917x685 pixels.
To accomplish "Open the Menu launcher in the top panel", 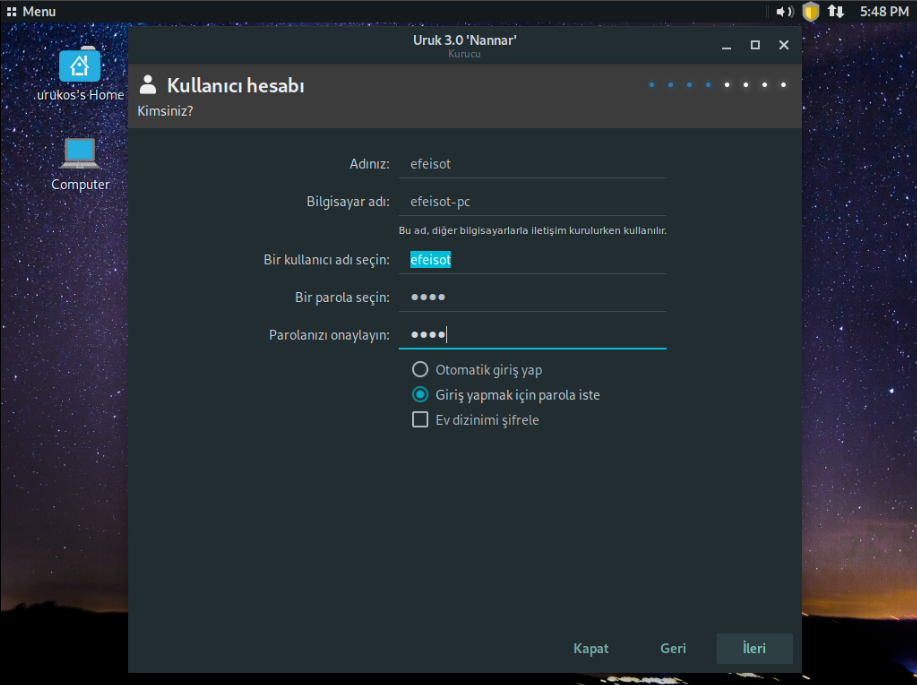I will click(x=31, y=11).
